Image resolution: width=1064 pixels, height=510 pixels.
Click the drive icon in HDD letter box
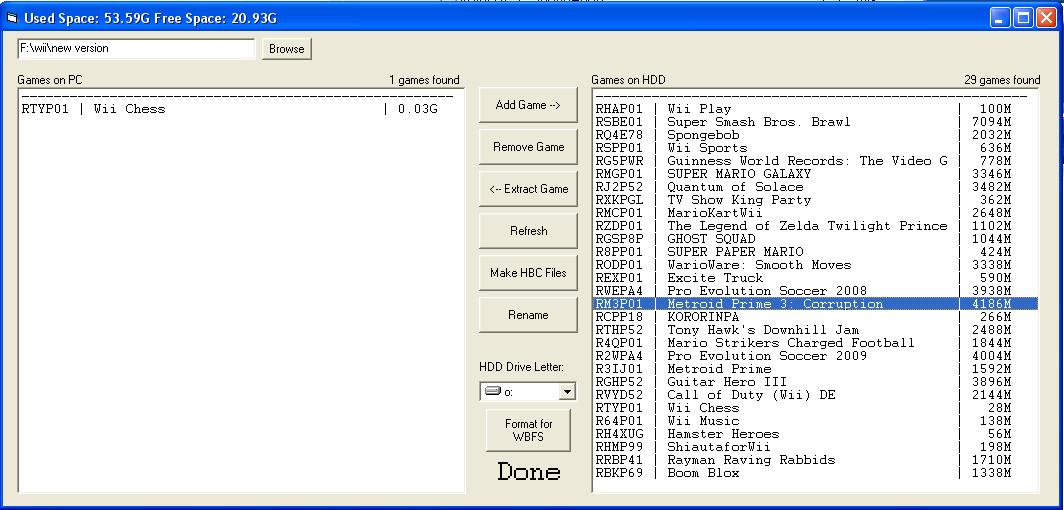pyautogui.click(x=492, y=392)
